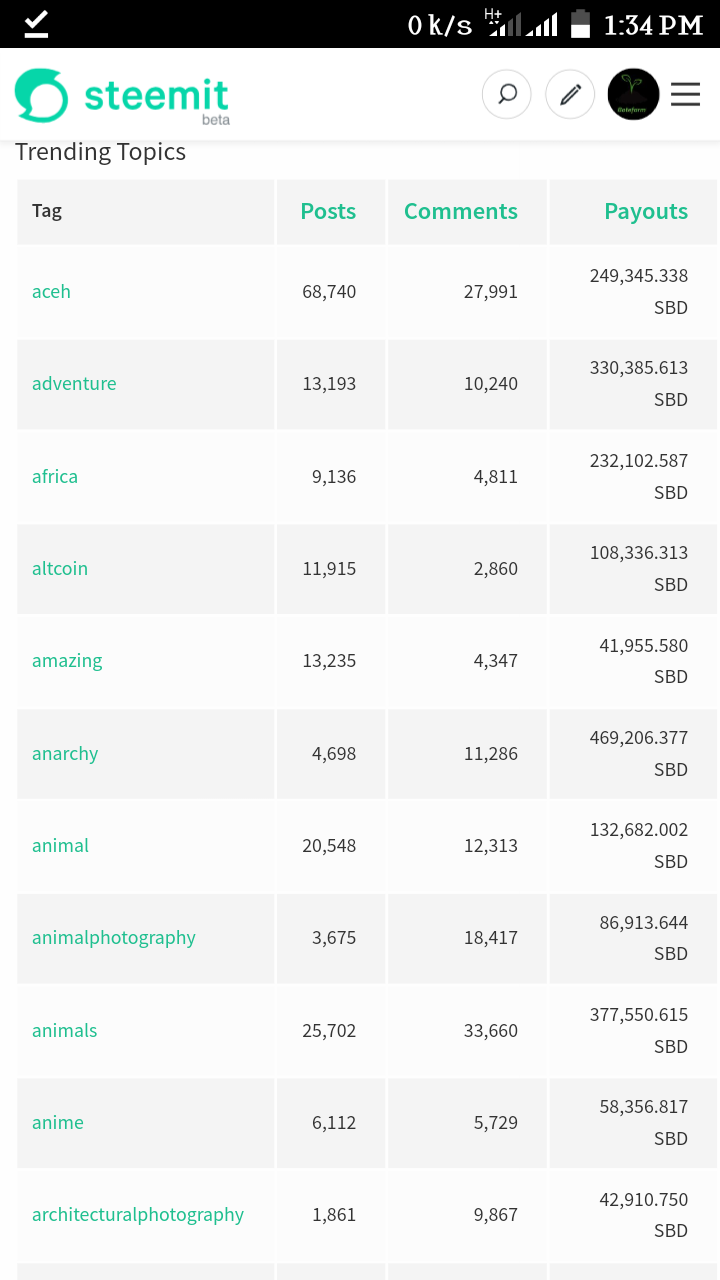
Task: Open the architecturalphotography tag
Action: click(138, 1214)
